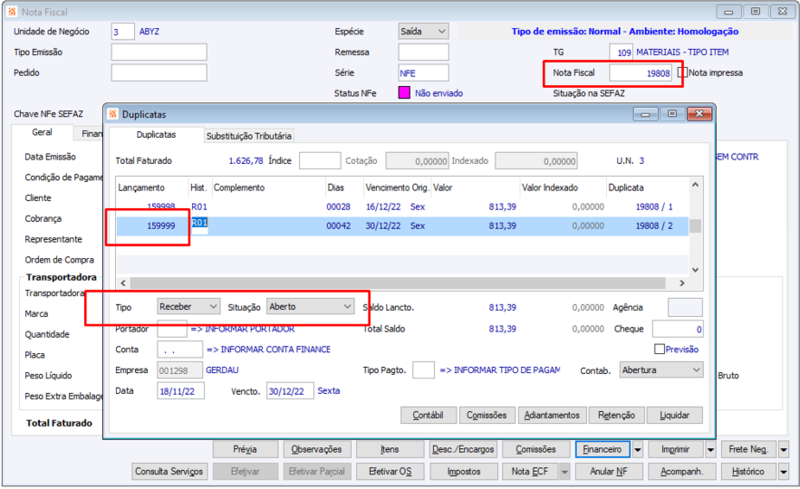Image resolution: width=800 pixels, height=489 pixels.
Task: Click the TG field showing 109
Action: [x=621, y=52]
